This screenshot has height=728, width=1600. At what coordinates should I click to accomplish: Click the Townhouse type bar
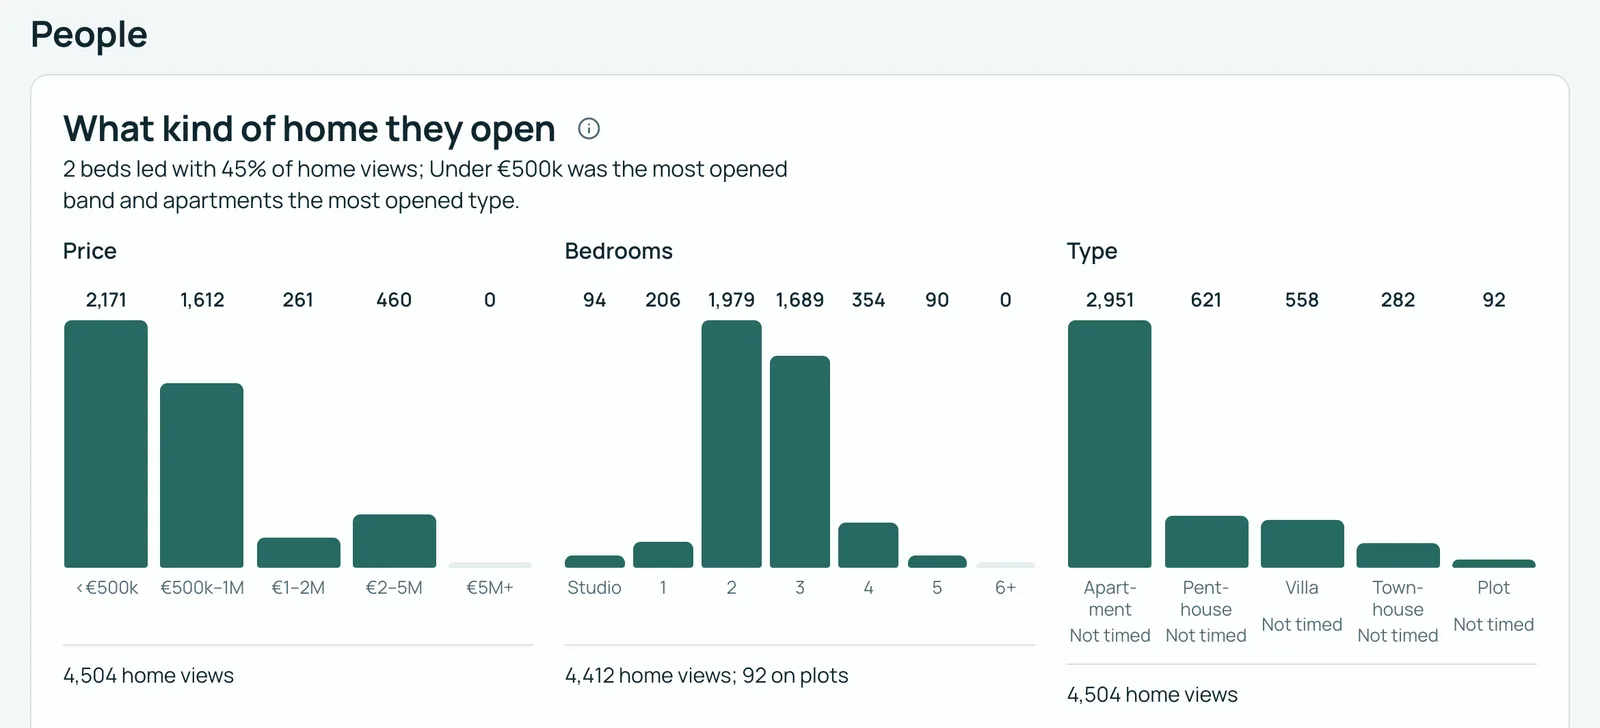click(x=1398, y=556)
